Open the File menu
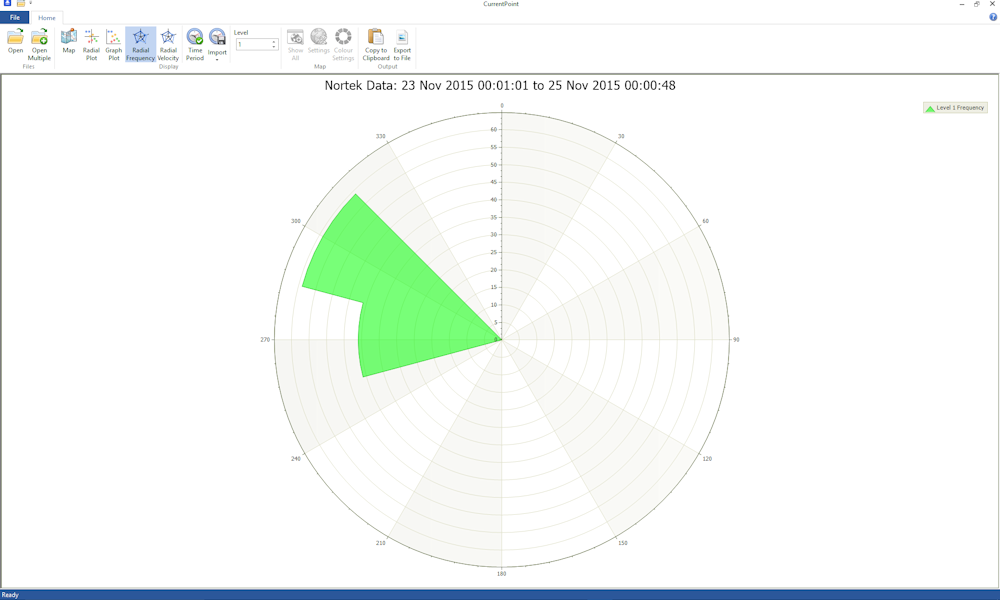The image size is (1000, 600). click(x=14, y=18)
